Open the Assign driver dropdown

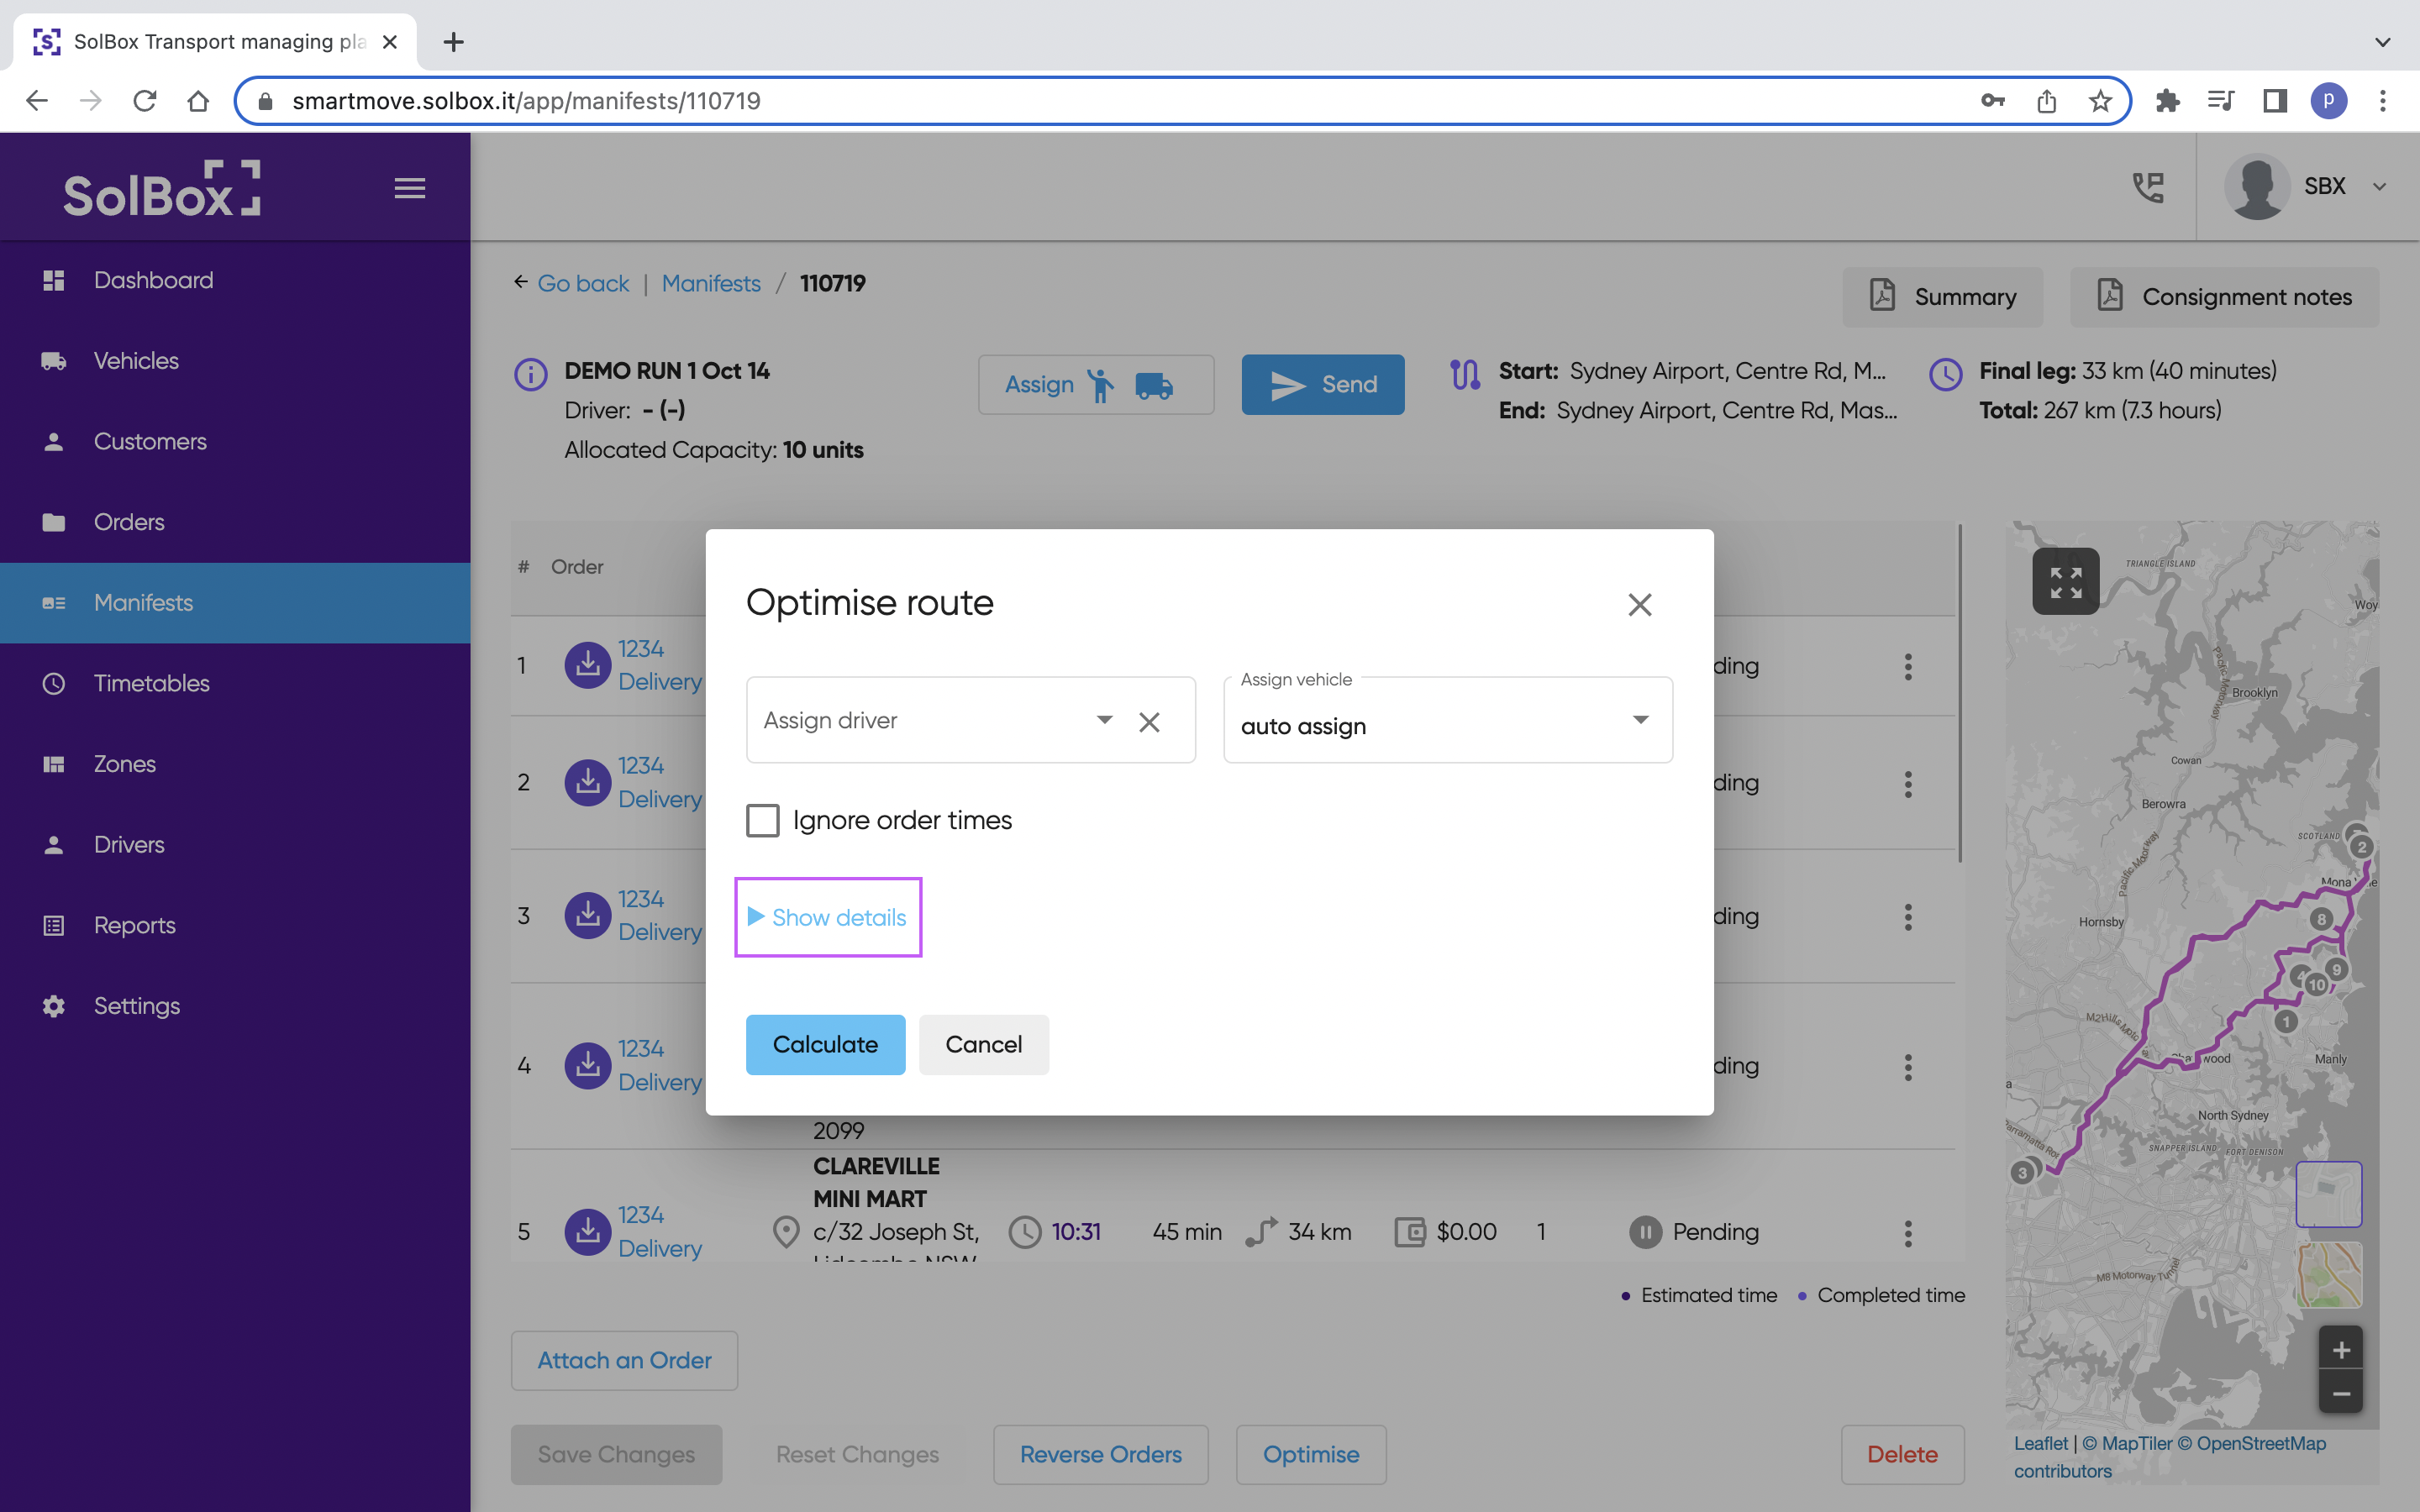1104,720
